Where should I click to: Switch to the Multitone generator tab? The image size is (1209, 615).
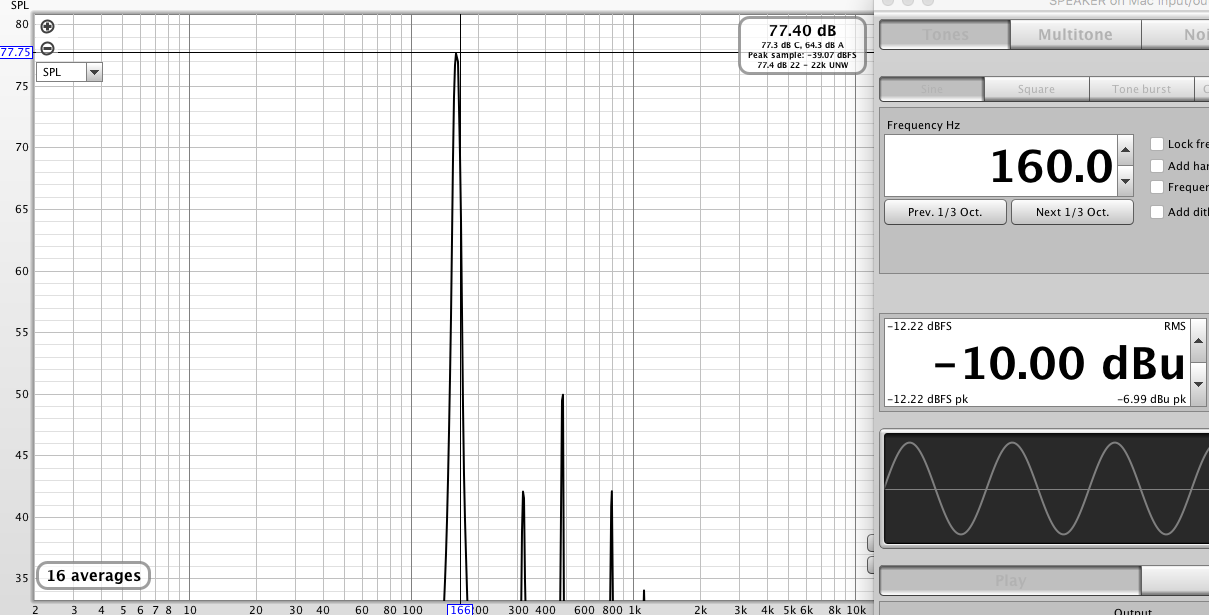pyautogui.click(x=1075, y=34)
